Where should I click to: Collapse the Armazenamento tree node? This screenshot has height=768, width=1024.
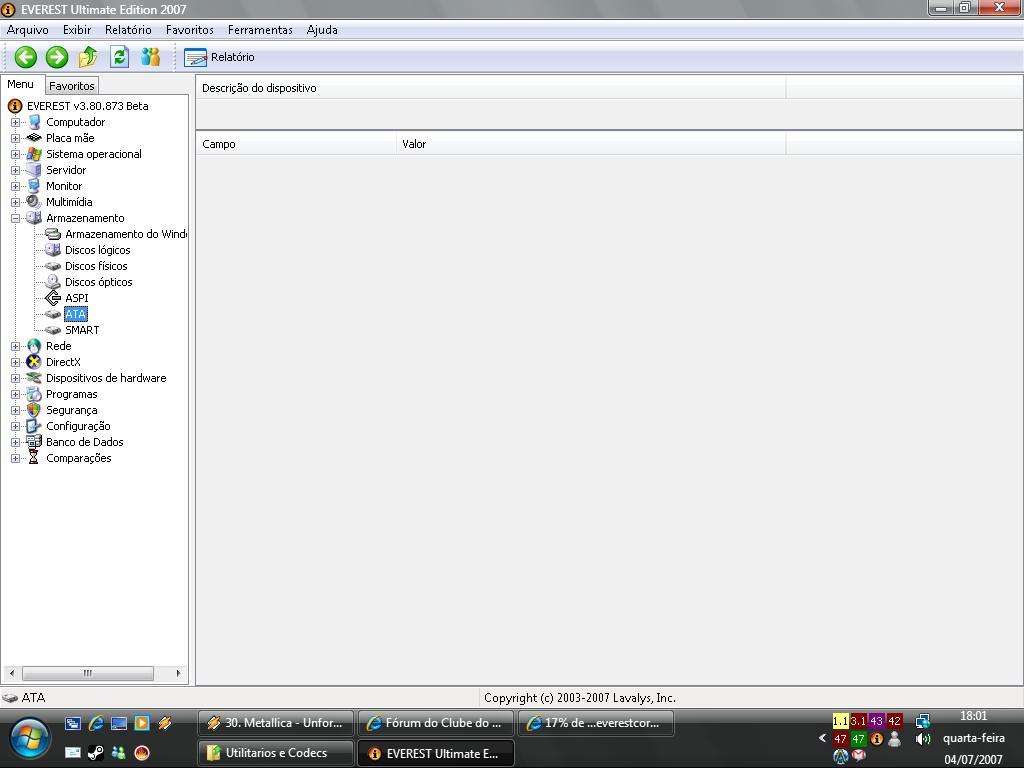coord(15,218)
